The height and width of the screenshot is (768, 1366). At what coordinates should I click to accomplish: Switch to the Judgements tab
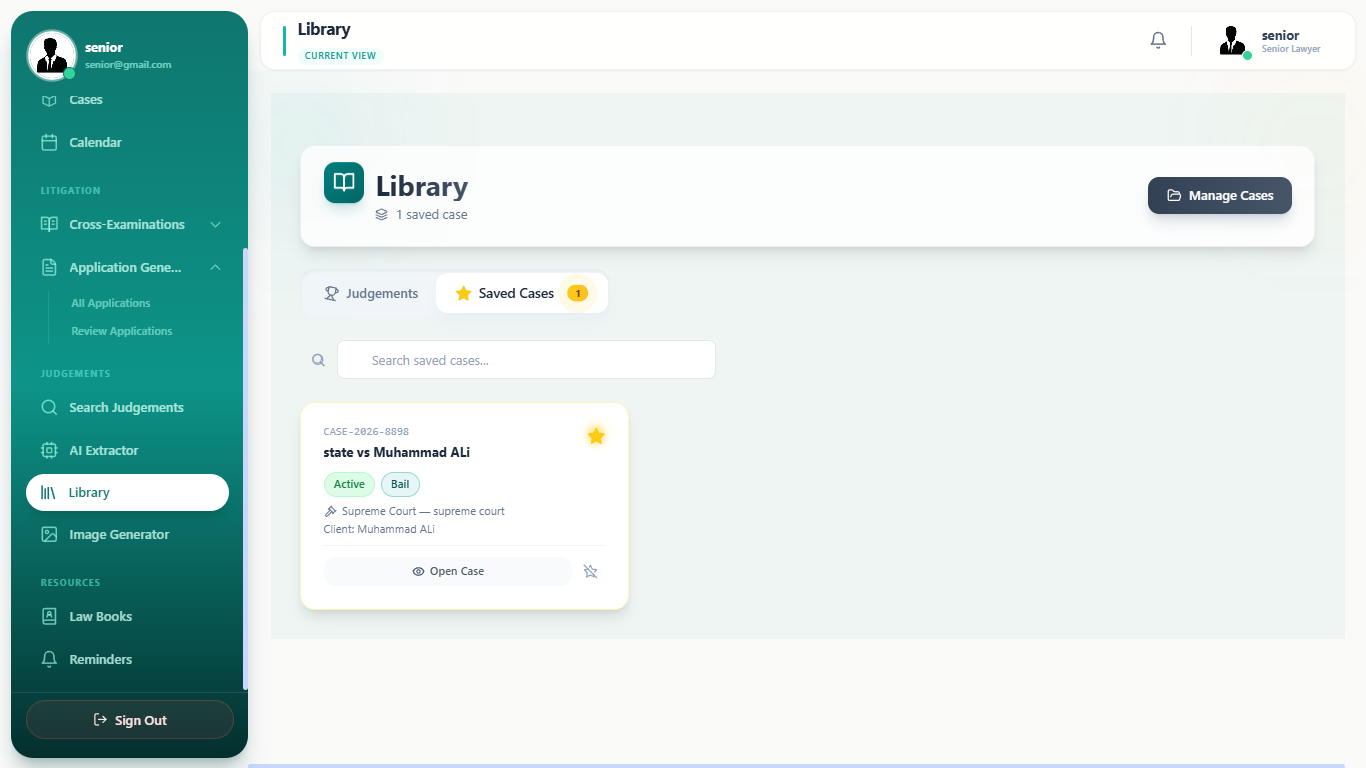(371, 293)
